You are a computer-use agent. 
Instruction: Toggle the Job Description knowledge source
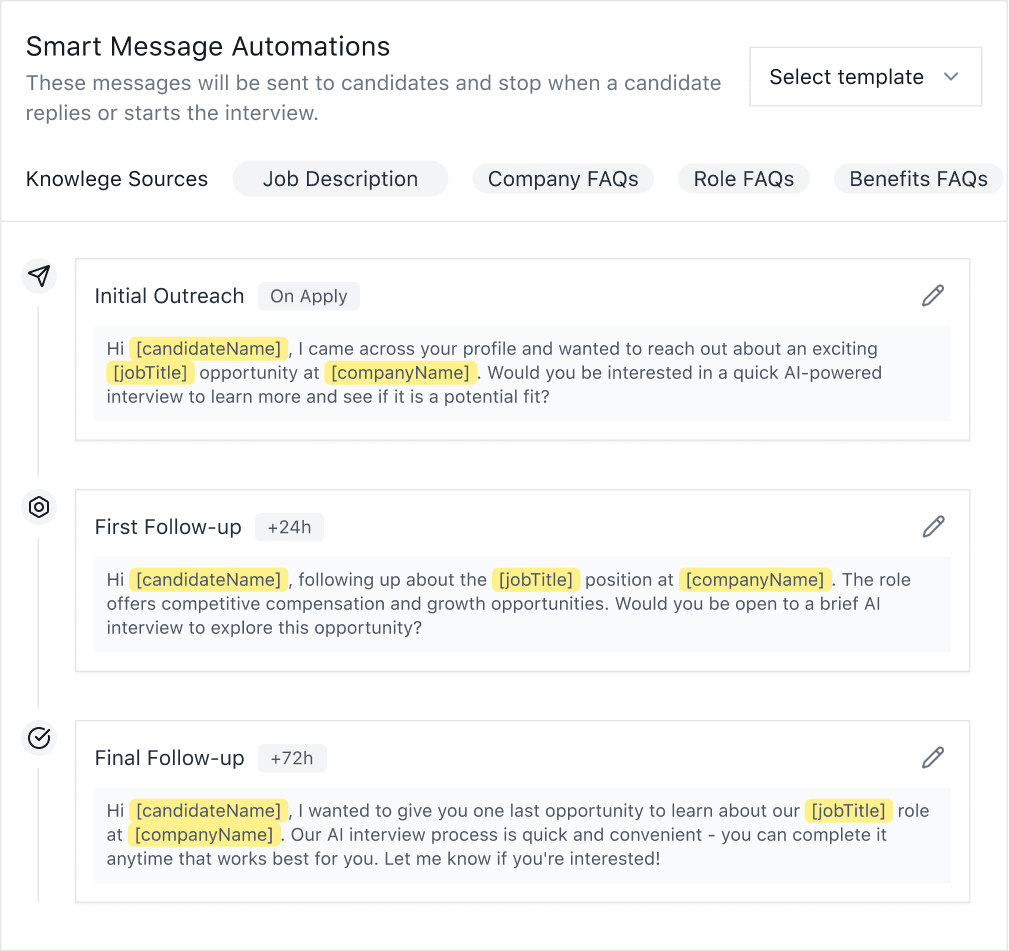[340, 178]
